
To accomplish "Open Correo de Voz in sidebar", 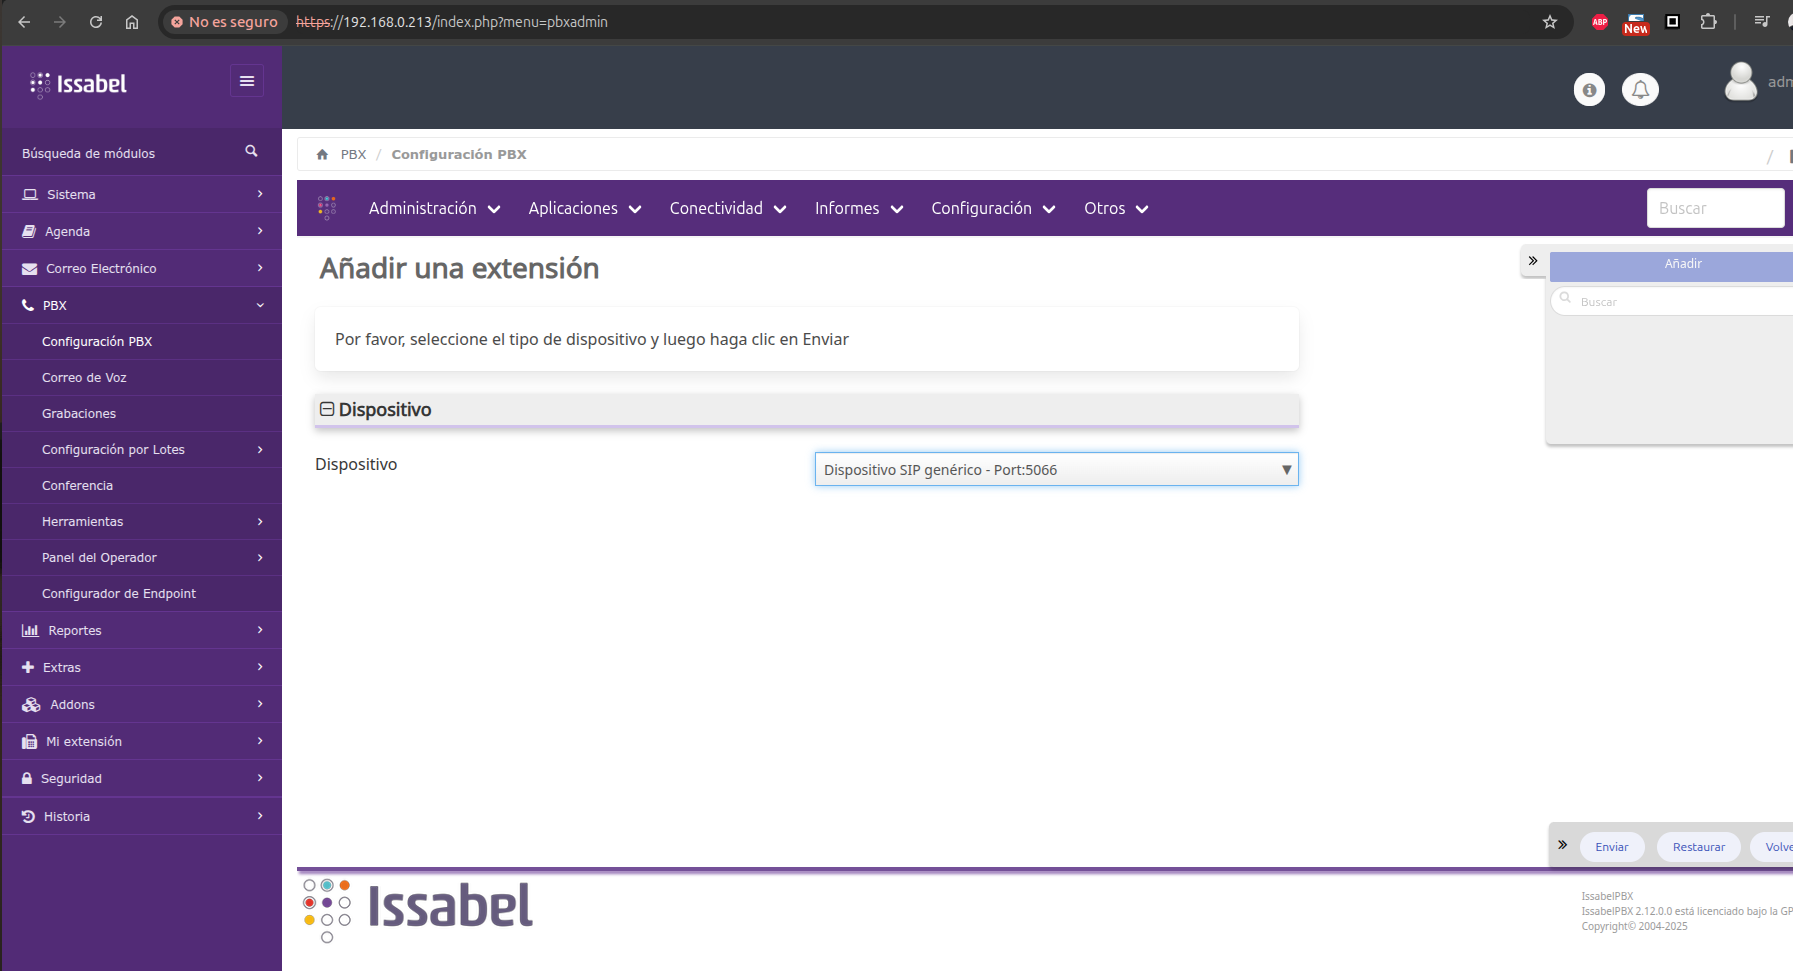I will 84,378.
